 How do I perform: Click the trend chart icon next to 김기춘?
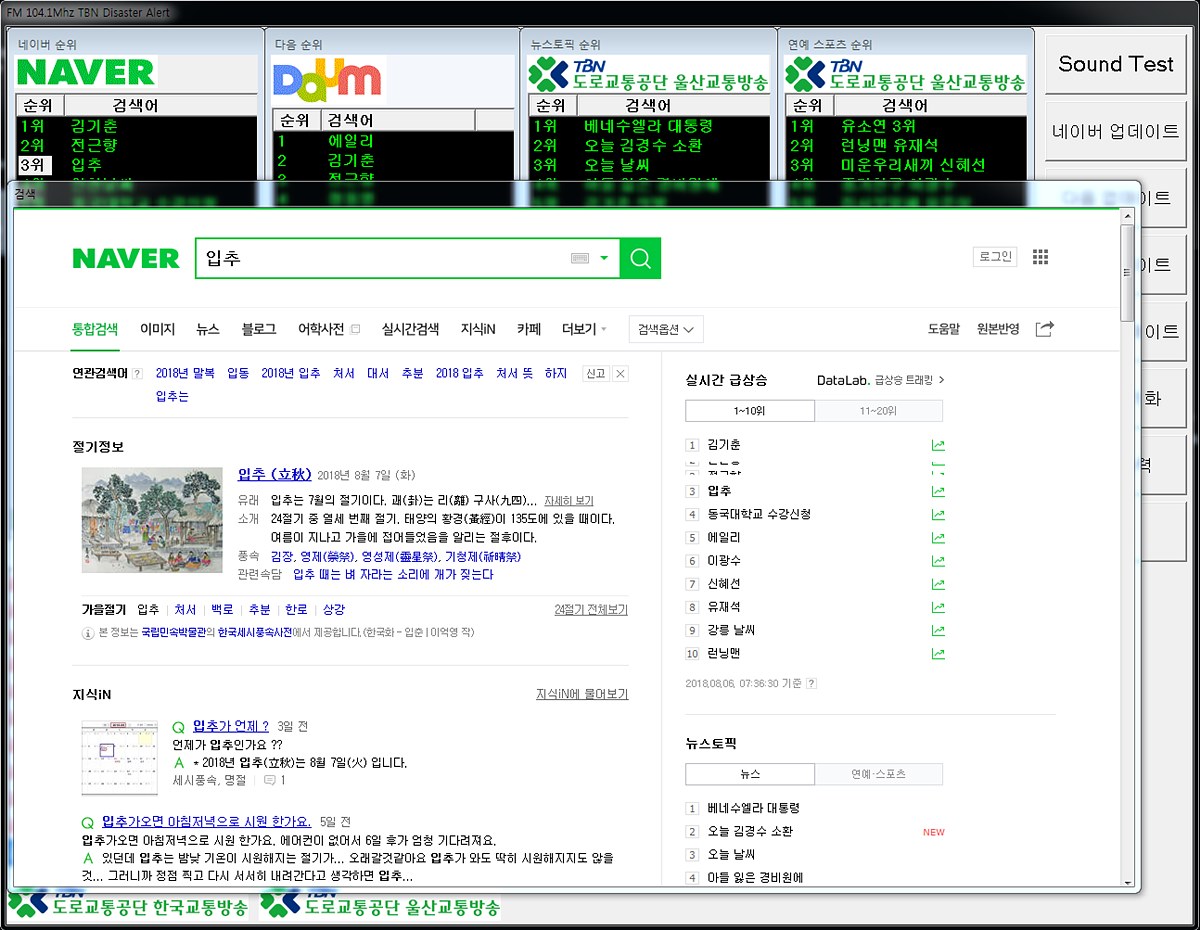937,445
